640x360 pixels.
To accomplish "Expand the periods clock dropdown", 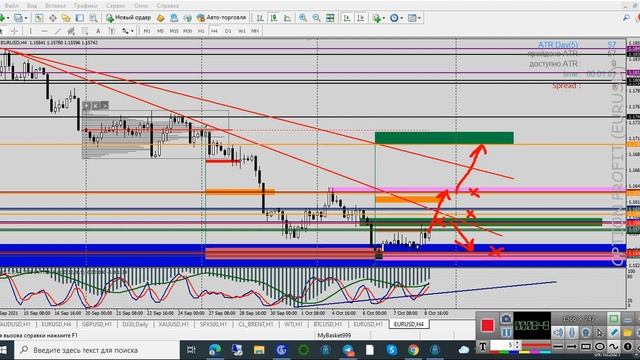I will (x=401, y=18).
